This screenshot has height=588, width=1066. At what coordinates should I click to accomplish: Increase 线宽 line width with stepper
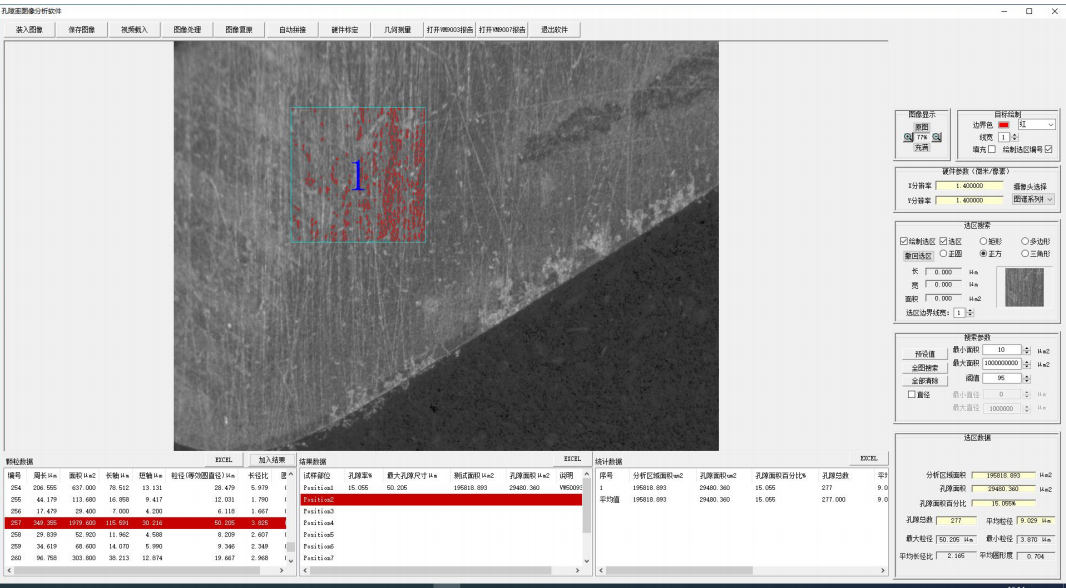1015,134
